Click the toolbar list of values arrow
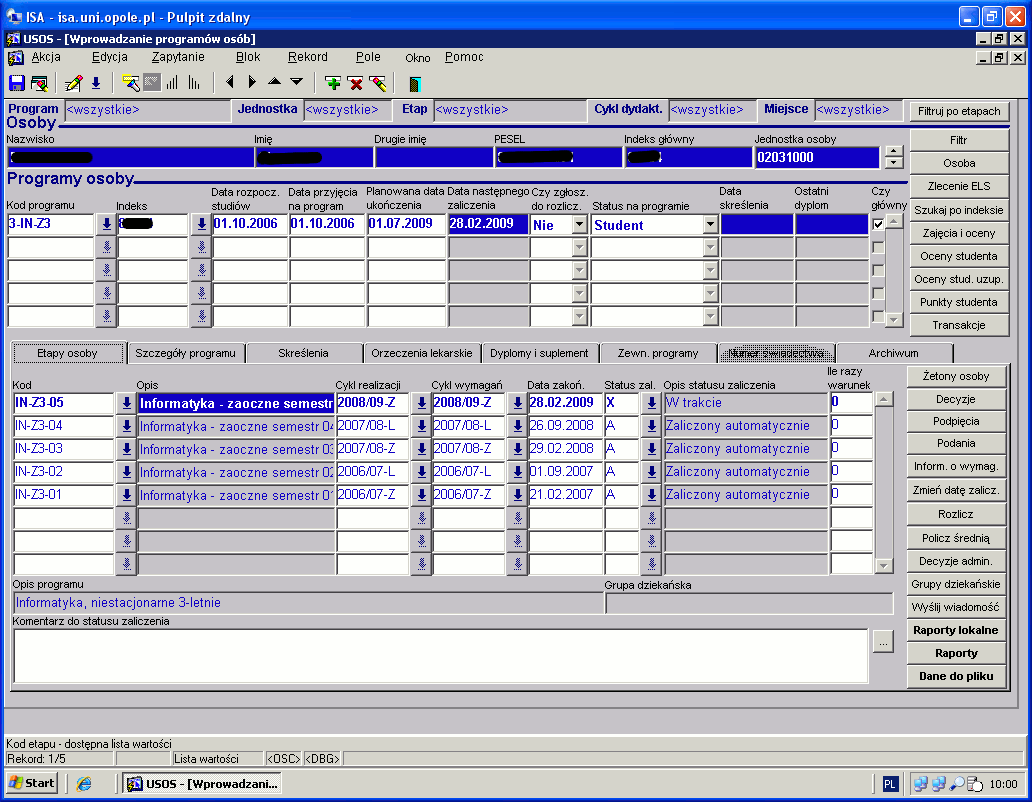The image size is (1032, 802). click(x=96, y=83)
